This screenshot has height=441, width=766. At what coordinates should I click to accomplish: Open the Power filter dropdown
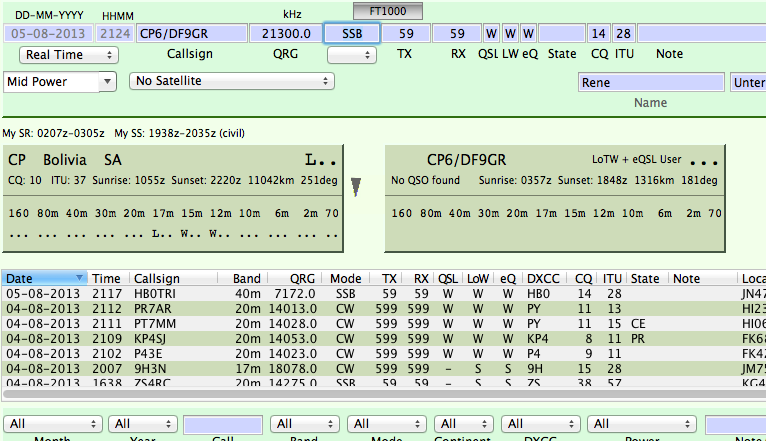point(641,424)
